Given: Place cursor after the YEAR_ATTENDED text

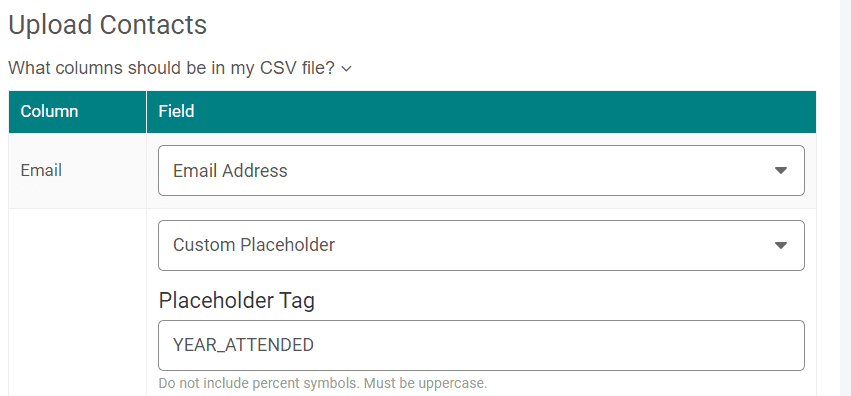Looking at the screenshot, I should 315,346.
